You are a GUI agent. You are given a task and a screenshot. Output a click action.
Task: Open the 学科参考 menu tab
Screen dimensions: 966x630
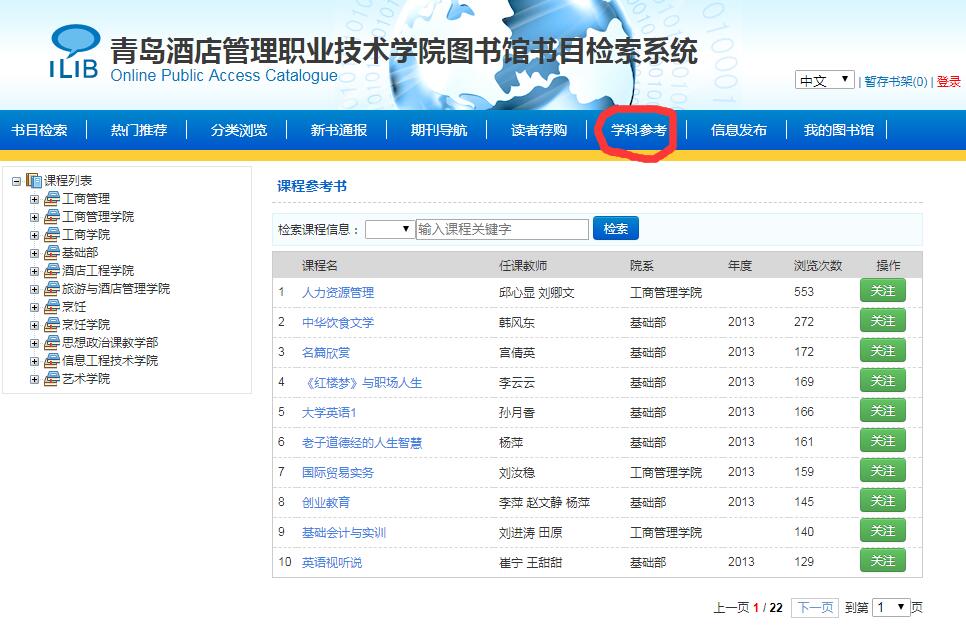point(639,130)
